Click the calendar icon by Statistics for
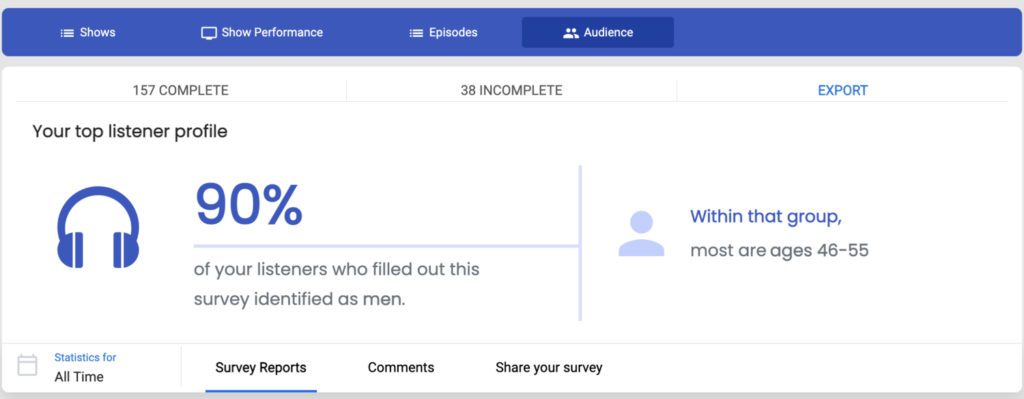Viewport: 1024px width, 399px height. (x=27, y=365)
